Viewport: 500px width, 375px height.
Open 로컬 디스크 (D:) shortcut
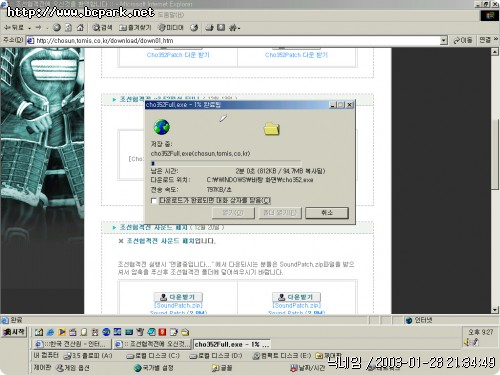tap(215, 356)
